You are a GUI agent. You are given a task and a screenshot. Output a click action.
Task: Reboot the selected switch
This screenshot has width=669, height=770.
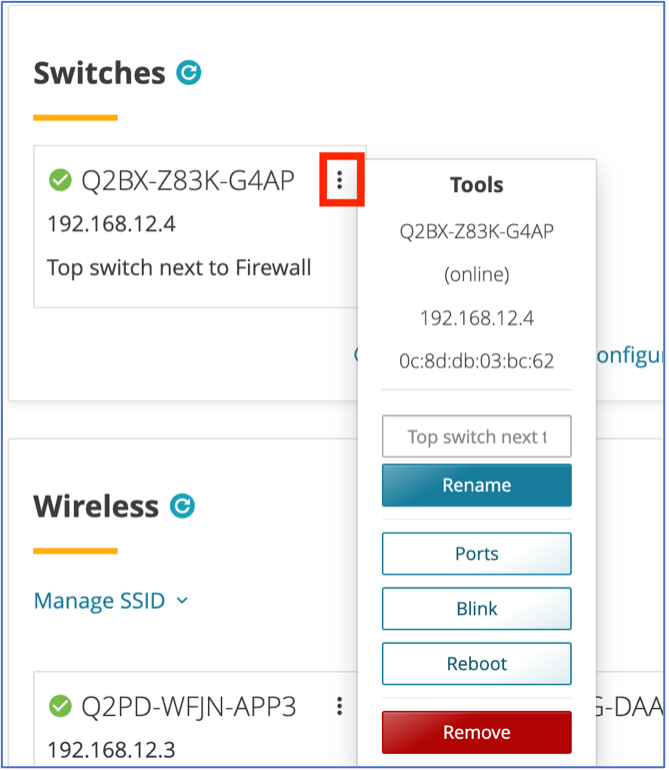(x=476, y=664)
